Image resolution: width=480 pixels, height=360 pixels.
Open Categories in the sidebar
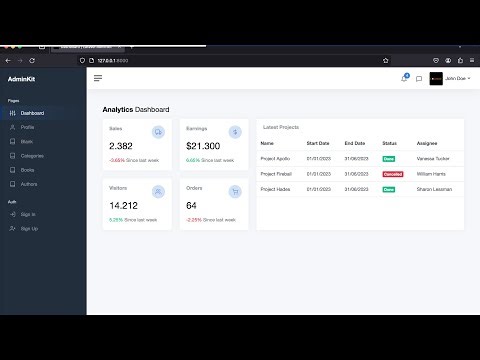(x=43, y=156)
